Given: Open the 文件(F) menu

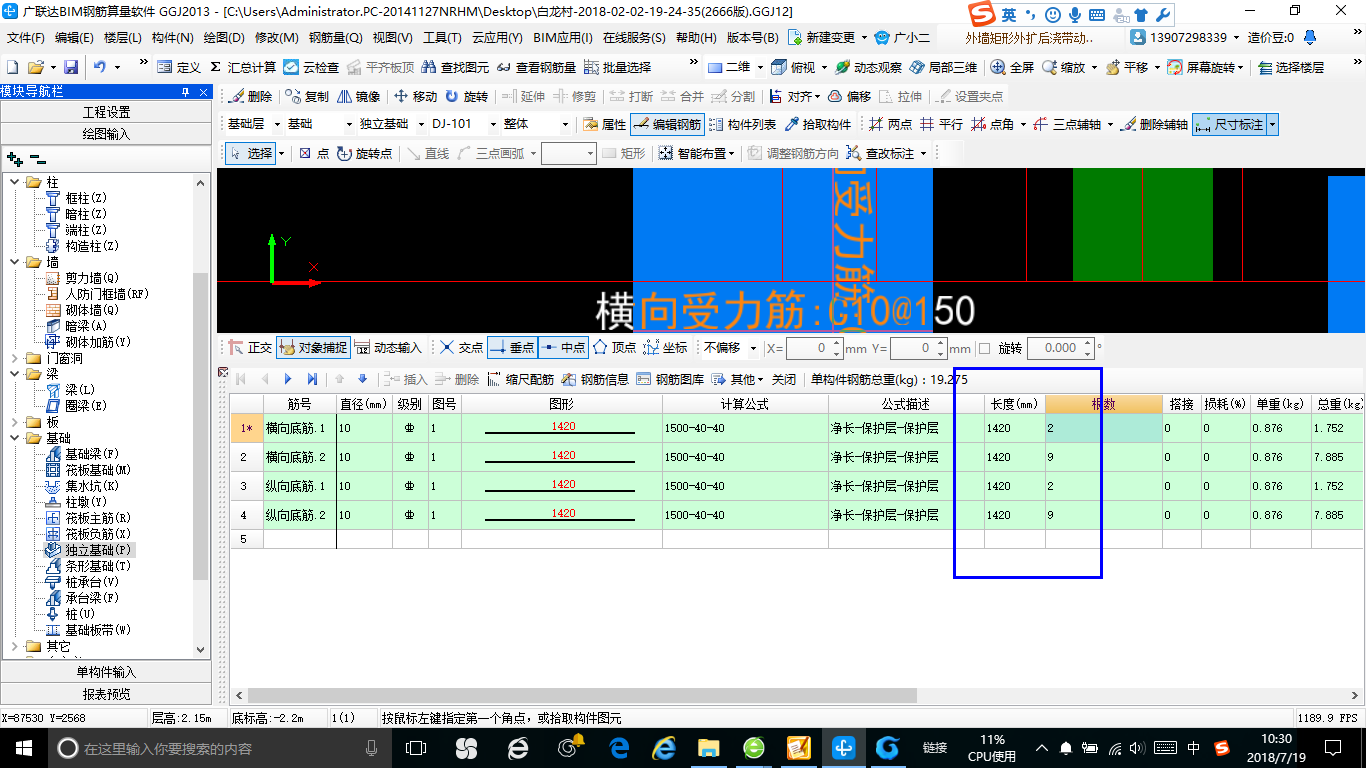Looking at the screenshot, I should pyautogui.click(x=26, y=37).
